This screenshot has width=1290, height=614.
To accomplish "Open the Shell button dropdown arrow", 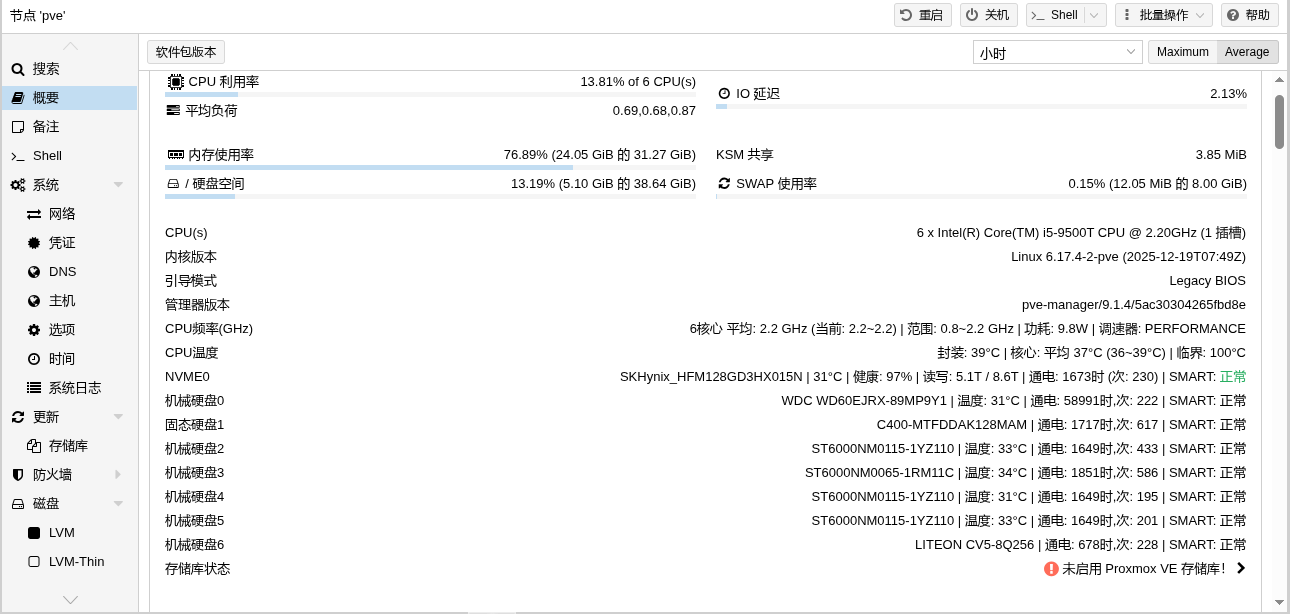I will point(1096,15).
